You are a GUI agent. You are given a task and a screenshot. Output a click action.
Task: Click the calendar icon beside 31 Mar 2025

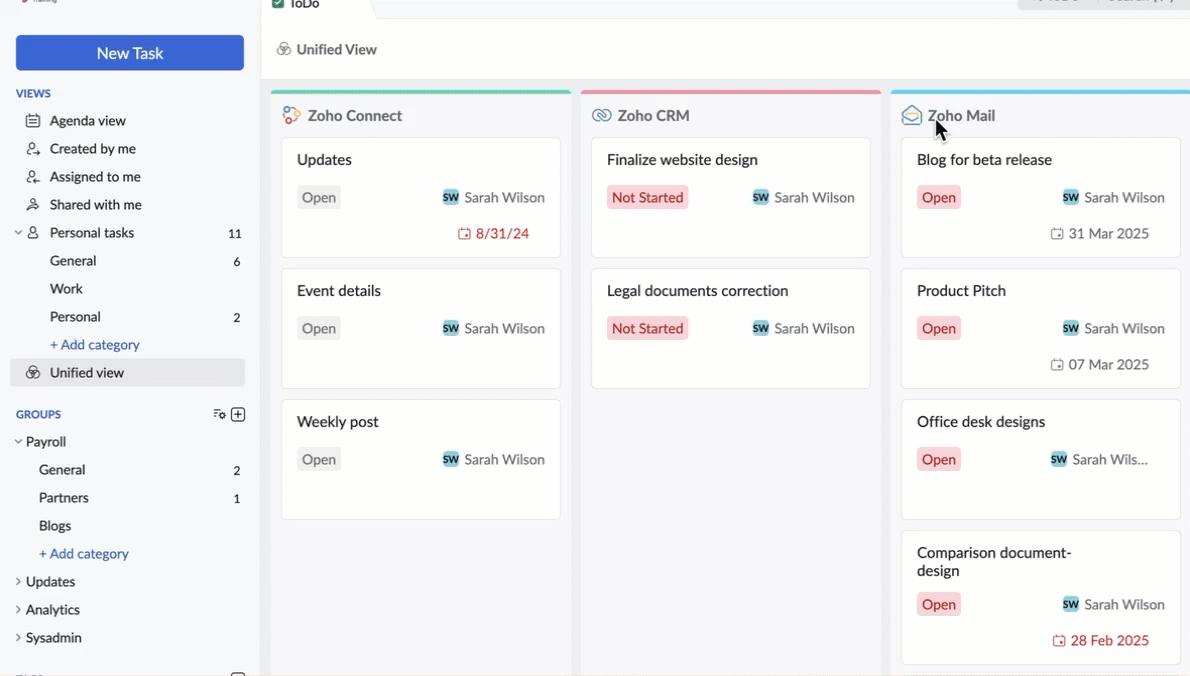click(1056, 234)
